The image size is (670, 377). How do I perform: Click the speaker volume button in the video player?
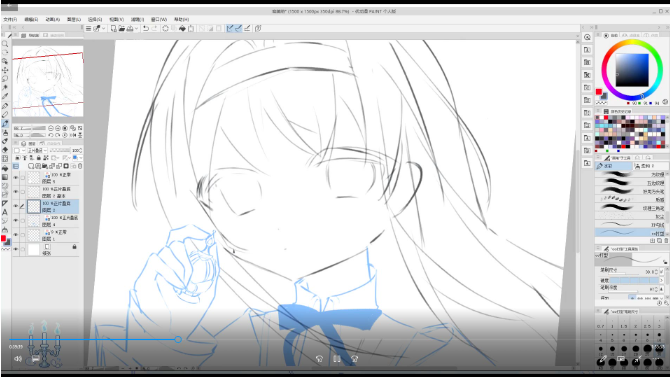point(18,359)
